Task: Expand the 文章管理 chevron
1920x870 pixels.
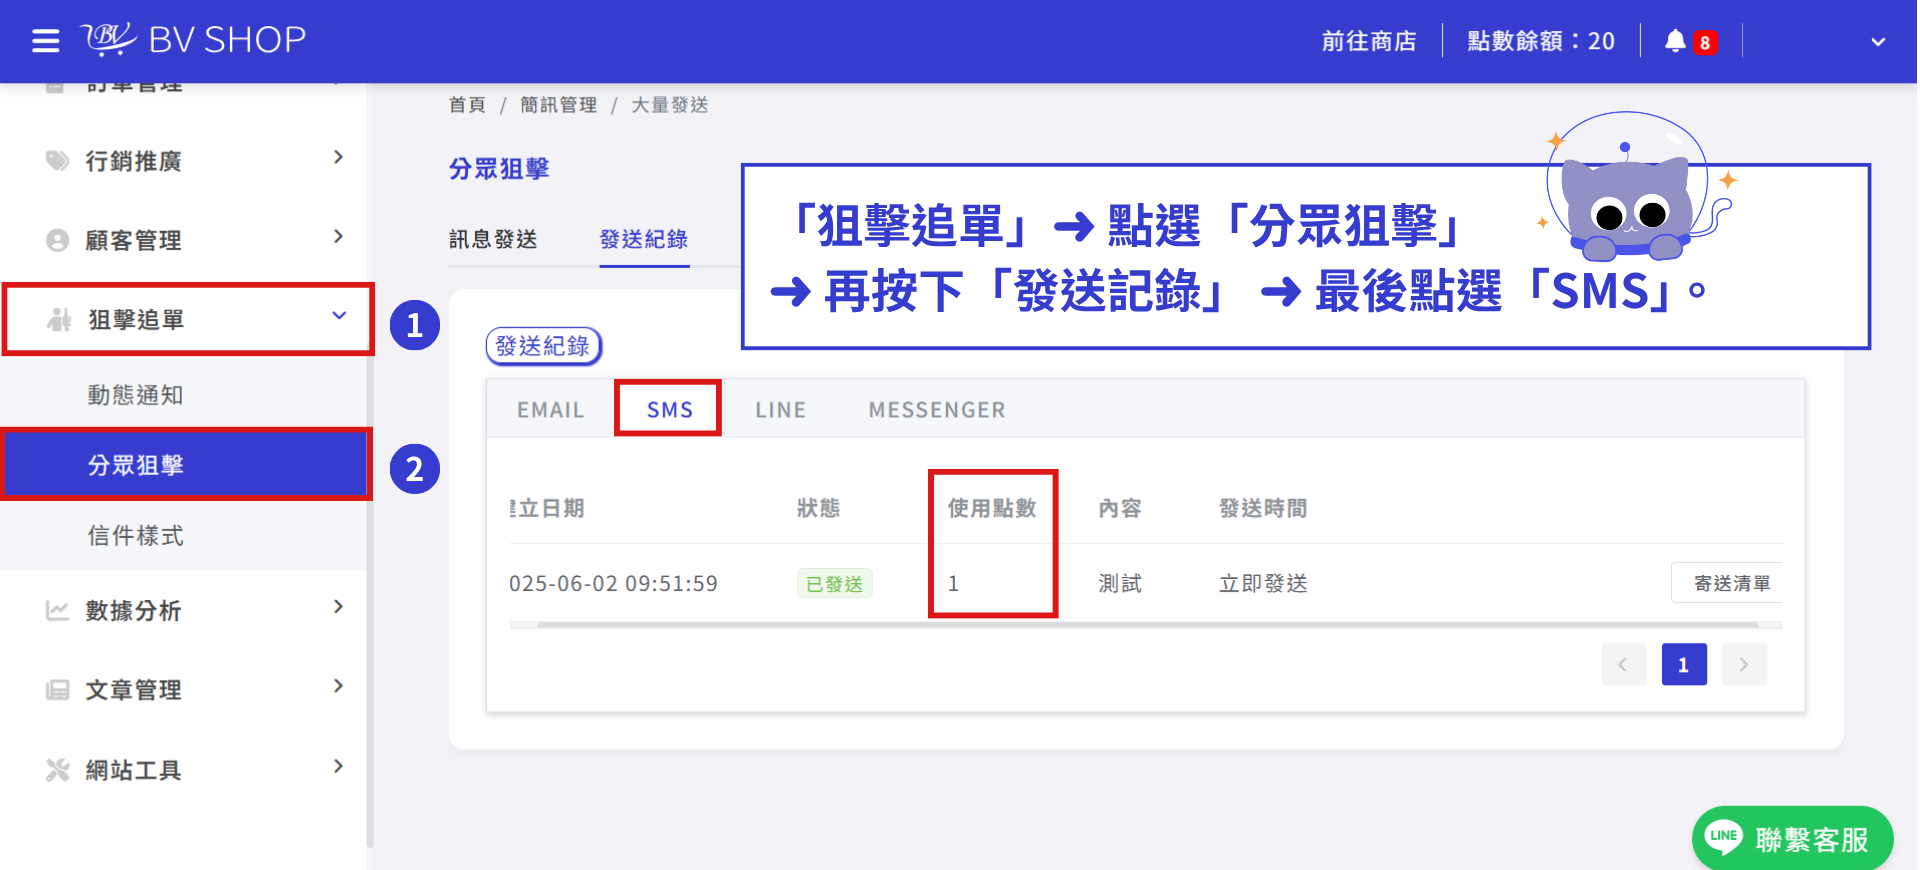Action: click(338, 686)
